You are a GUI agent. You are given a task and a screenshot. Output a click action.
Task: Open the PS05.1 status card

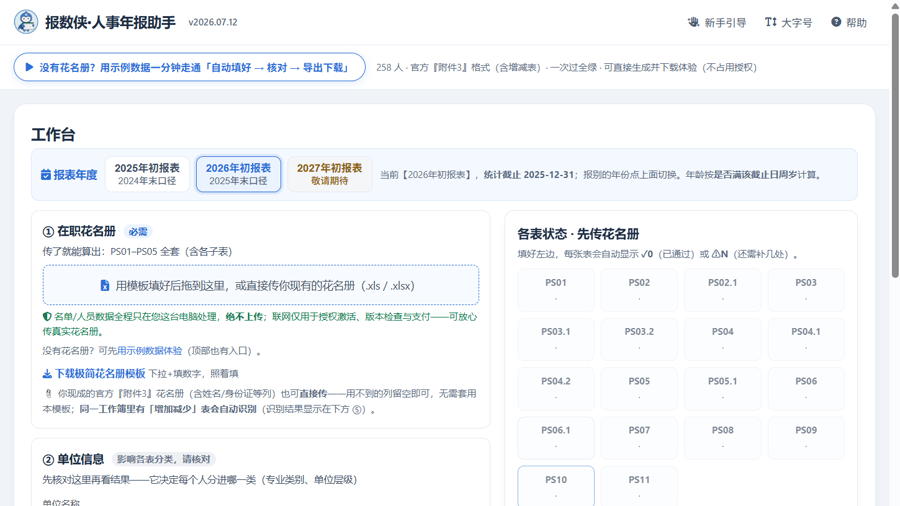[x=723, y=388]
